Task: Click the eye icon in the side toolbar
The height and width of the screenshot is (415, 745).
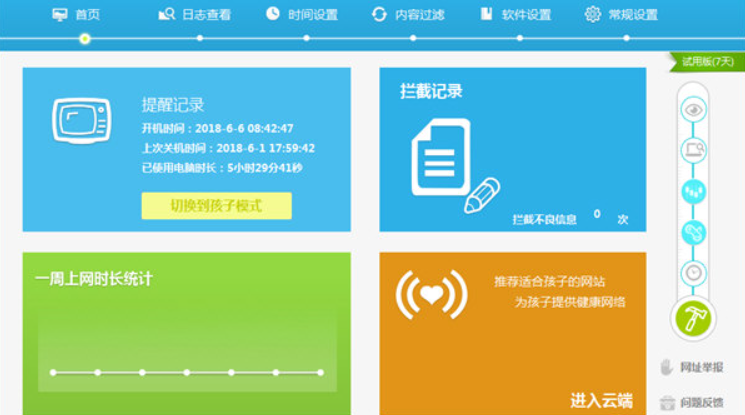Action: click(x=694, y=110)
